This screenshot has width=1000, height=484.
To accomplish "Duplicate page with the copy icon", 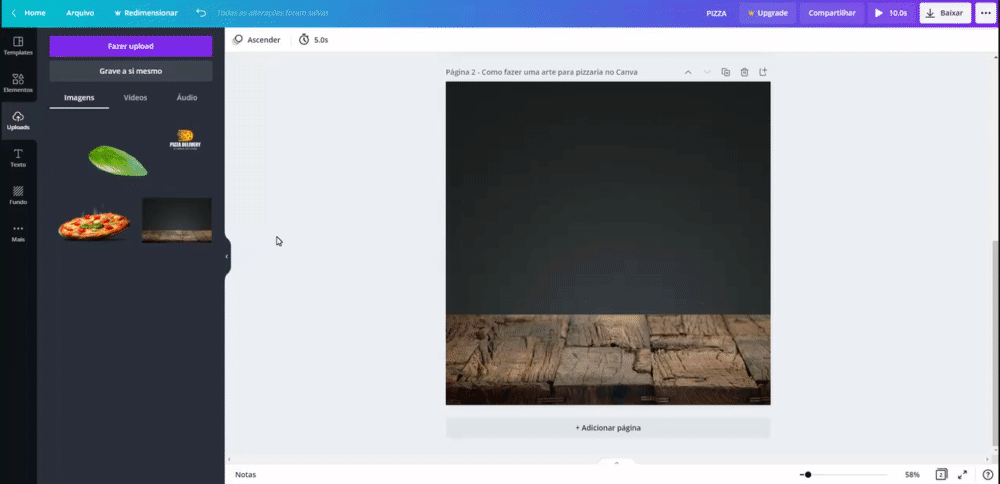I will coord(725,72).
